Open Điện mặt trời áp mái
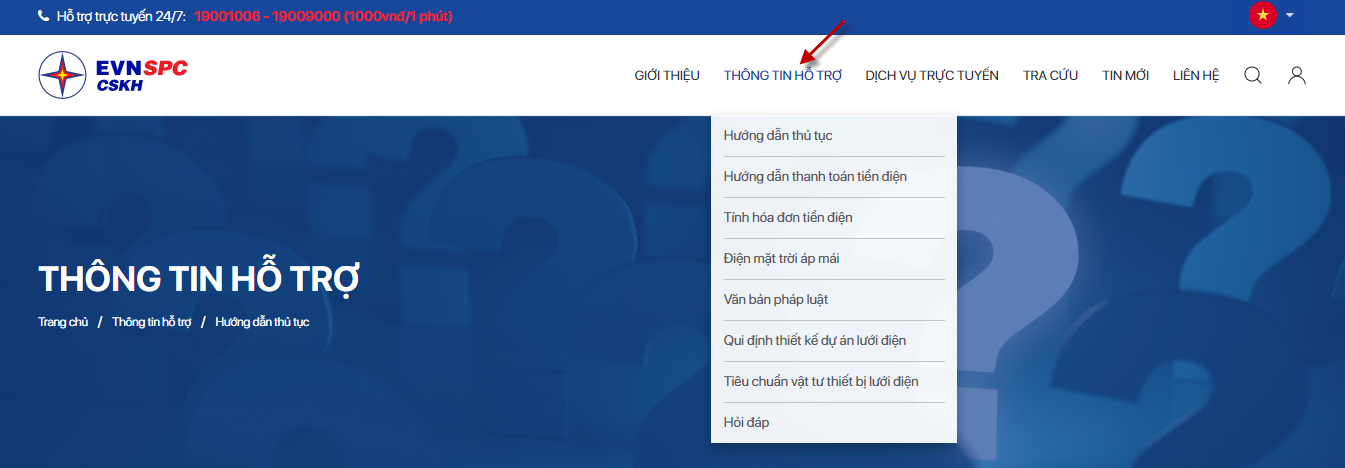The height and width of the screenshot is (468, 1345). tap(781, 259)
